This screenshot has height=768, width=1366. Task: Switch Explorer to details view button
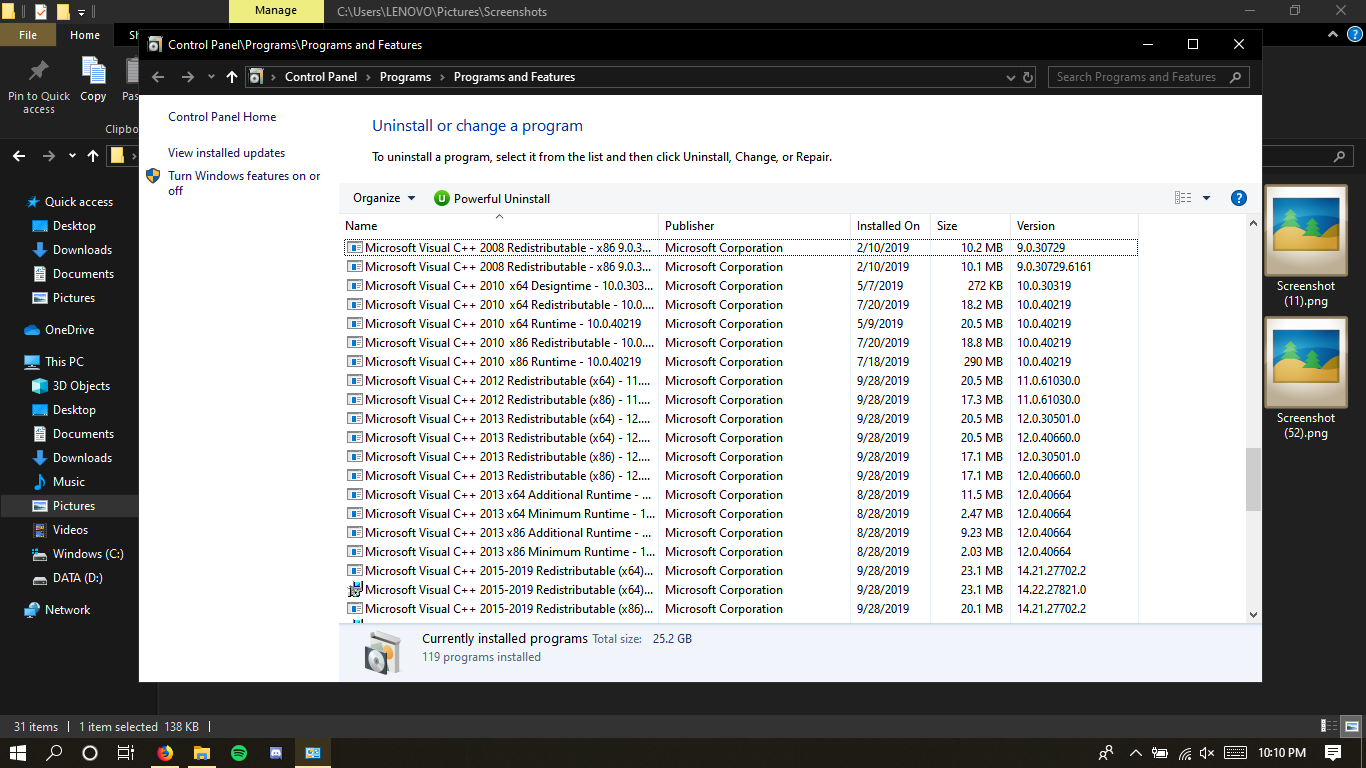(1330, 726)
